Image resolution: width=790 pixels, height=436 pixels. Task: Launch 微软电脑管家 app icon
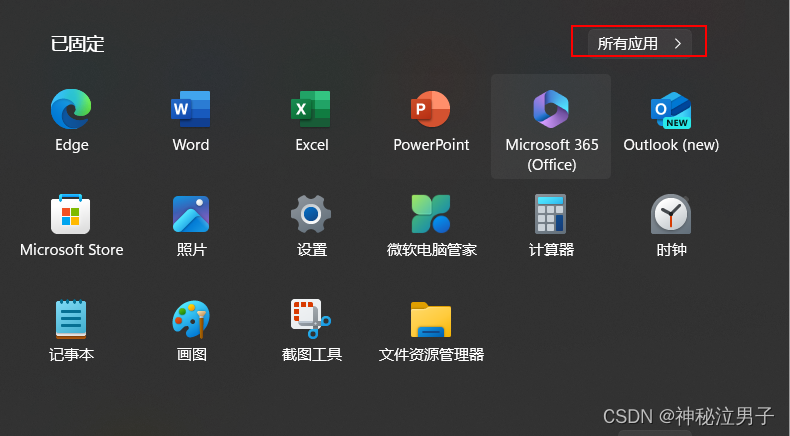(431, 214)
